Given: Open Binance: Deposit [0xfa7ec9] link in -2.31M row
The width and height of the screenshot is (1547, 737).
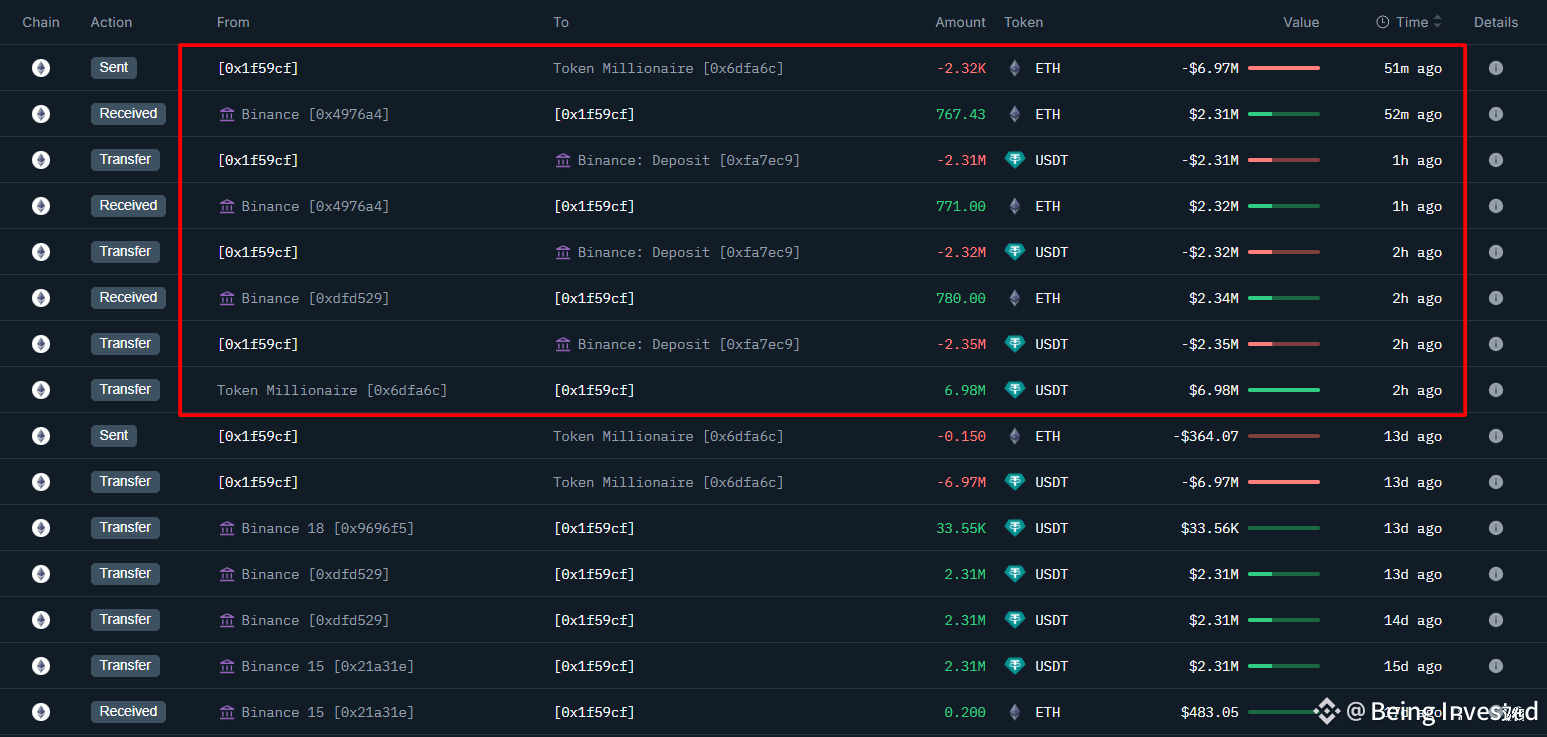Looking at the screenshot, I should (x=688, y=160).
